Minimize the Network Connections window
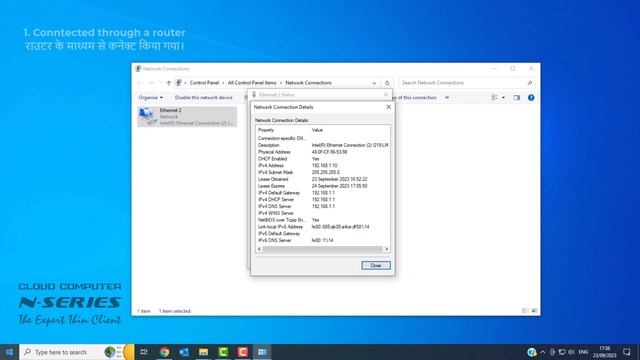The width and height of the screenshot is (640, 360). click(494, 69)
